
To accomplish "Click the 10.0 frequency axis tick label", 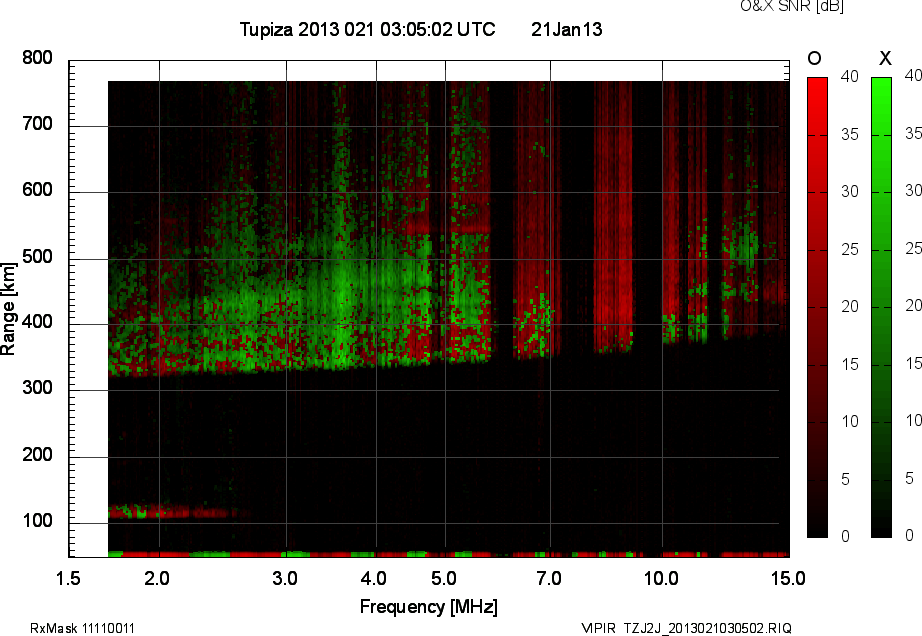I will [x=662, y=578].
